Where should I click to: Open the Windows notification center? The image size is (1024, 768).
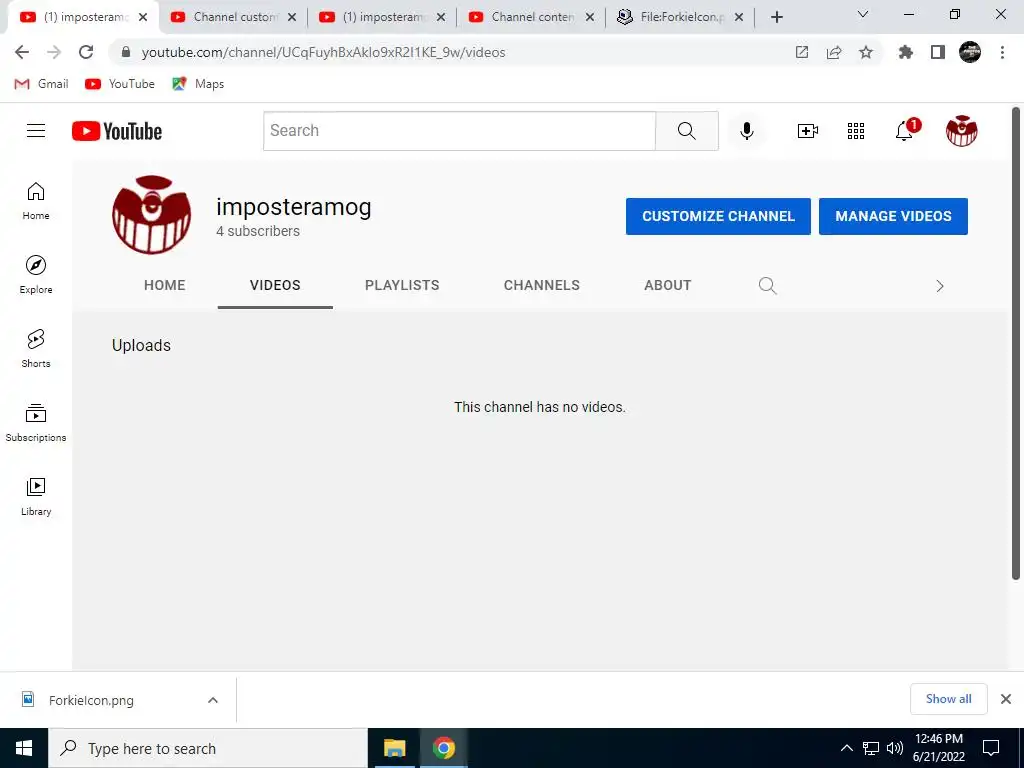click(x=991, y=748)
